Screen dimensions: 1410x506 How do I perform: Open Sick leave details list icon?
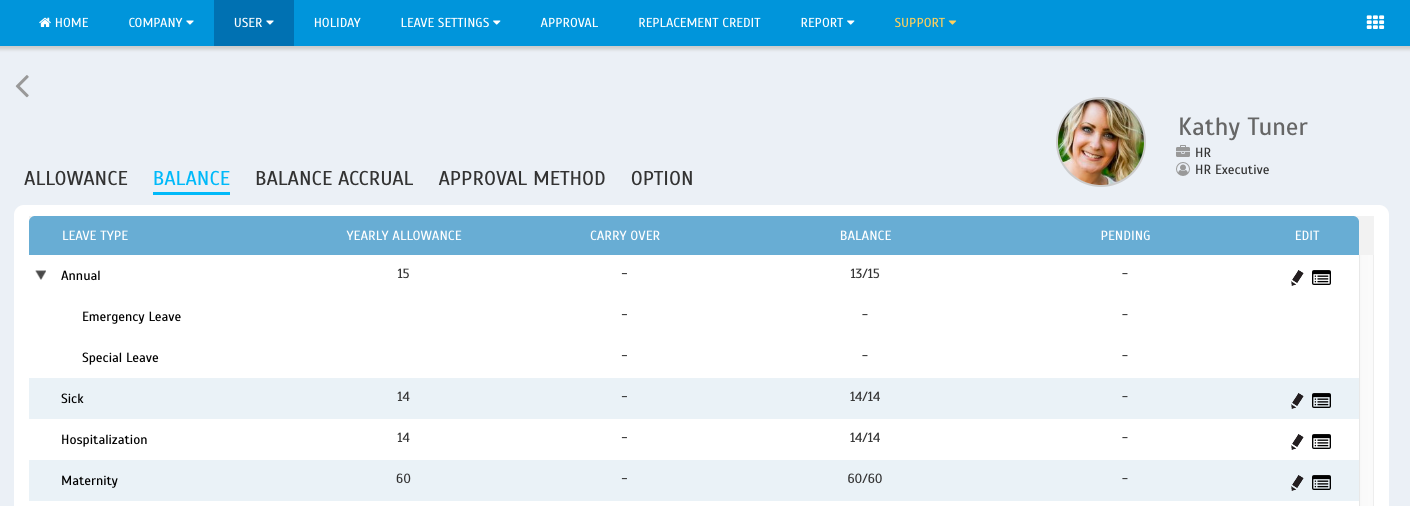tap(1321, 401)
